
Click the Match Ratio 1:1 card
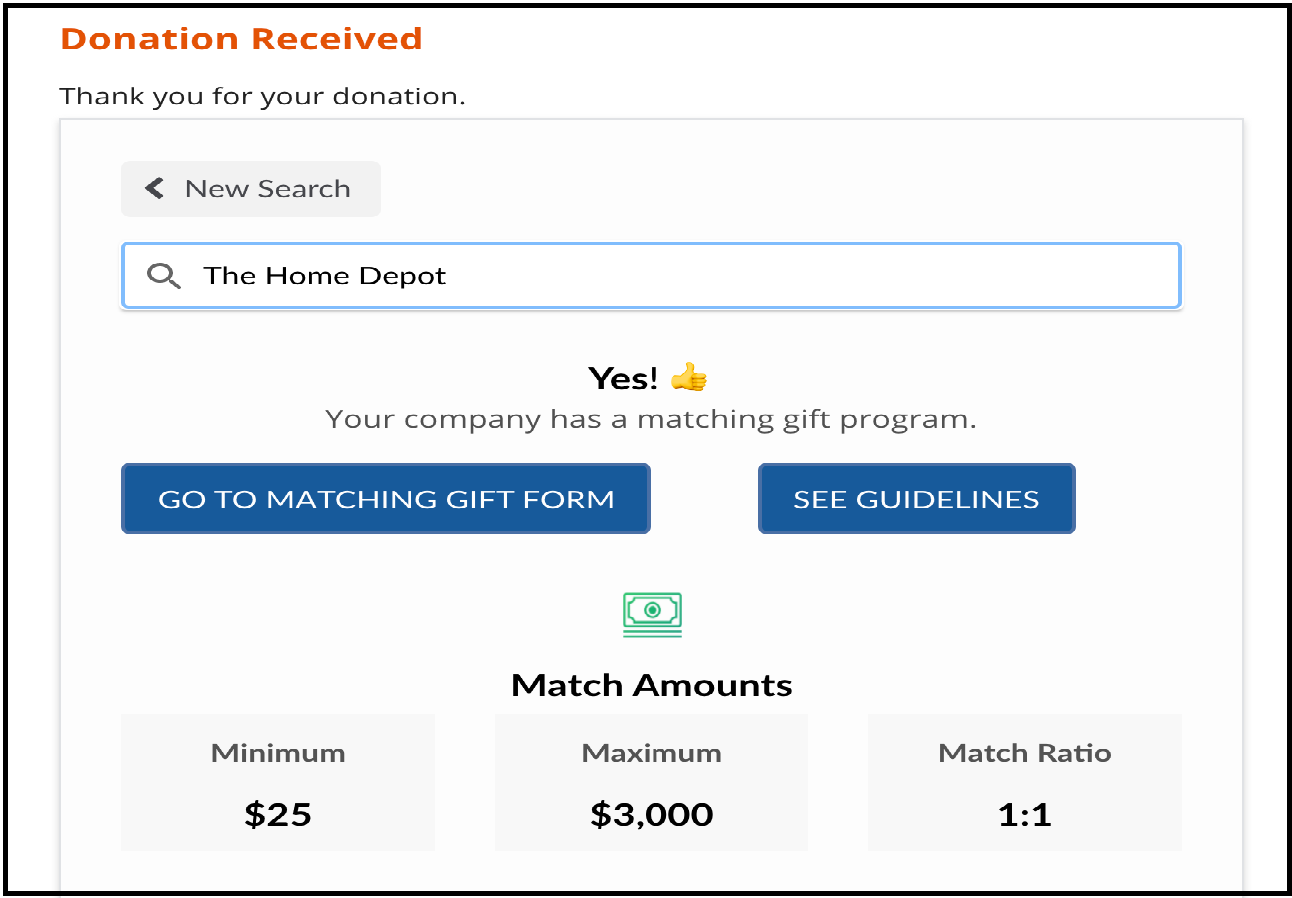tap(1025, 782)
